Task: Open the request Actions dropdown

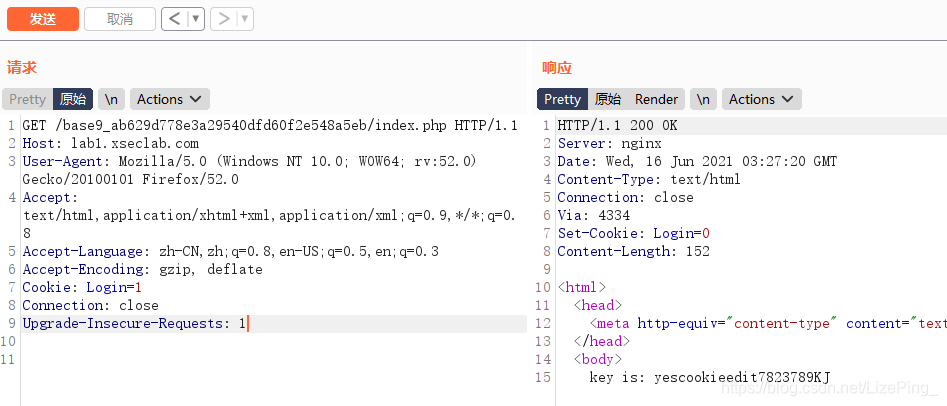Action: pos(170,99)
